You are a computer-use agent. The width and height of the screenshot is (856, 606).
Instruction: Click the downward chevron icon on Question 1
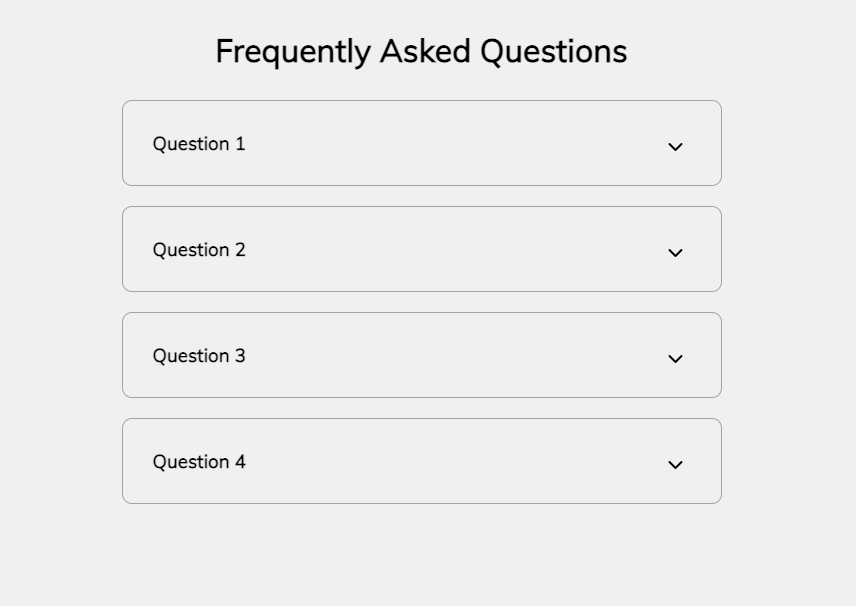(675, 146)
